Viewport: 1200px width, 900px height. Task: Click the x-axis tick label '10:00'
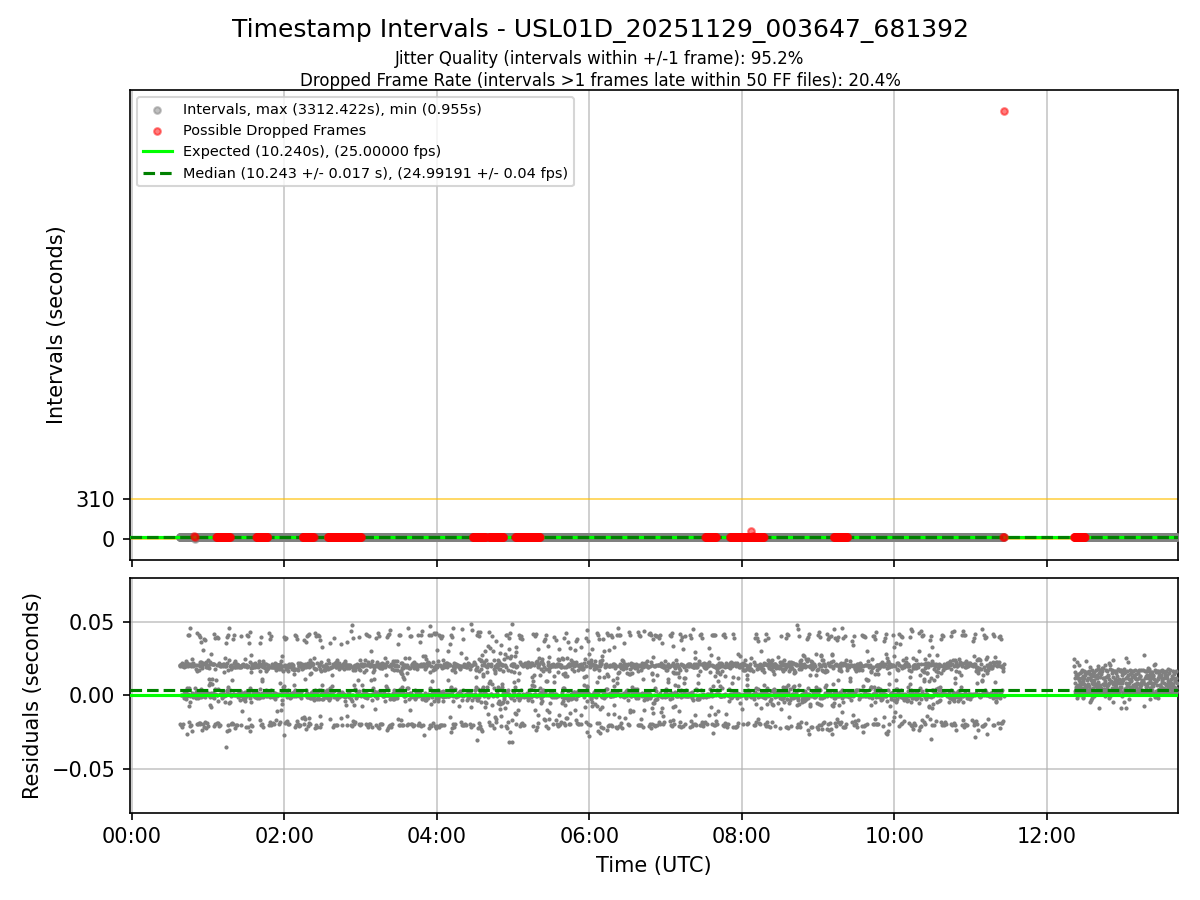(x=894, y=835)
